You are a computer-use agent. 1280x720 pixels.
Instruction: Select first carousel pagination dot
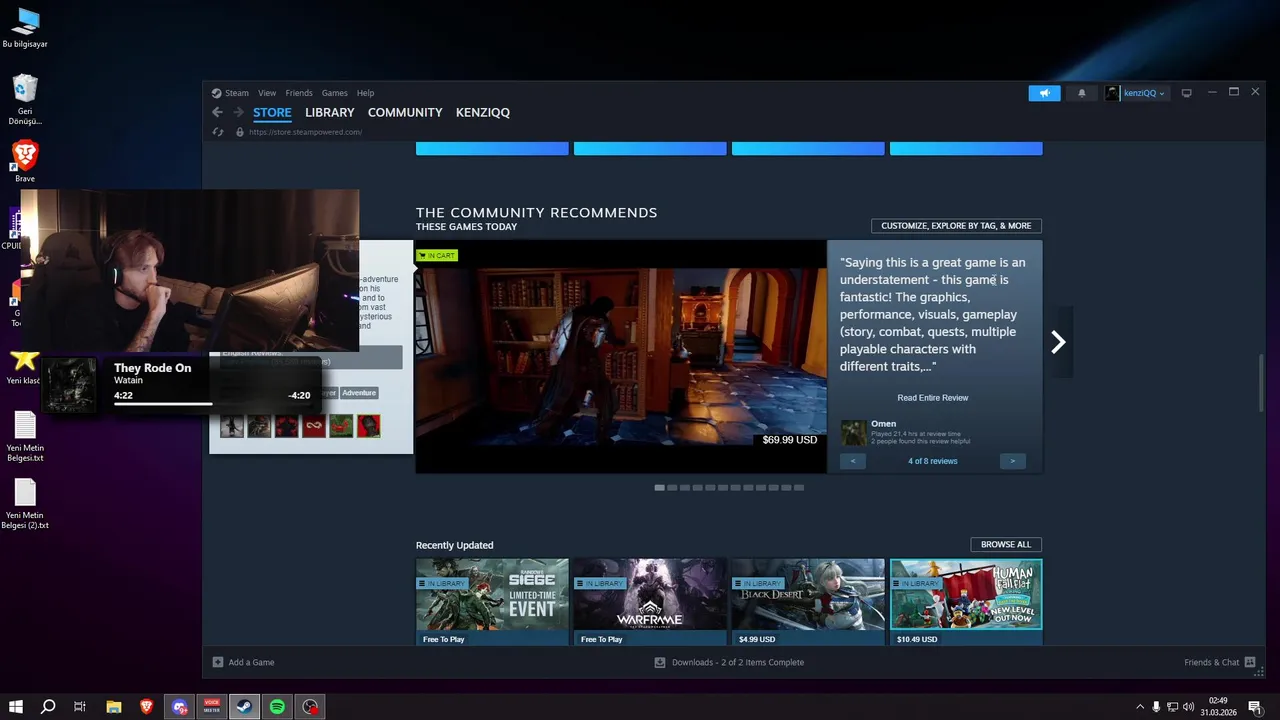[660, 488]
